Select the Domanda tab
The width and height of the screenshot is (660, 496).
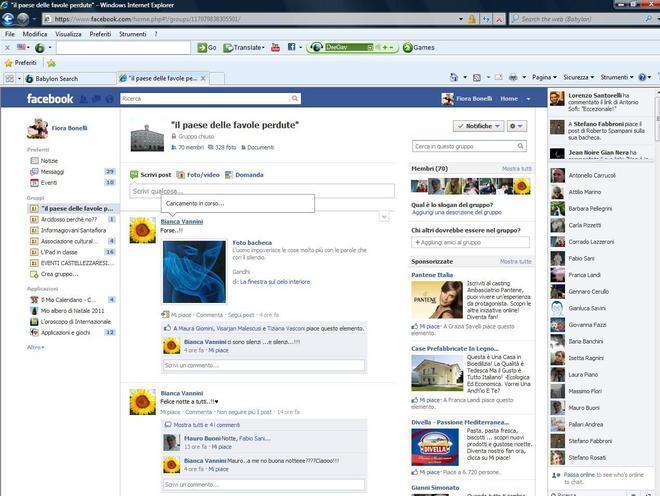(245, 175)
